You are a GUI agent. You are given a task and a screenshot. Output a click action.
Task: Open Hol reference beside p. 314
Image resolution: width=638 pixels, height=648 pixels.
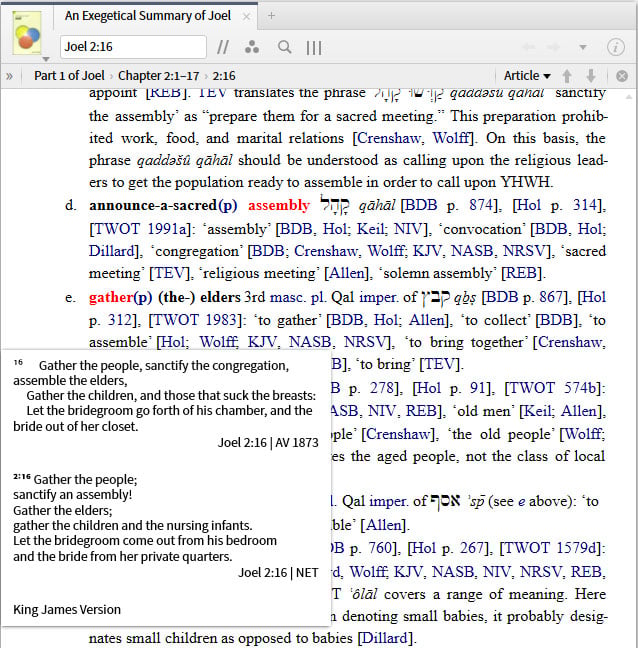click(528, 205)
